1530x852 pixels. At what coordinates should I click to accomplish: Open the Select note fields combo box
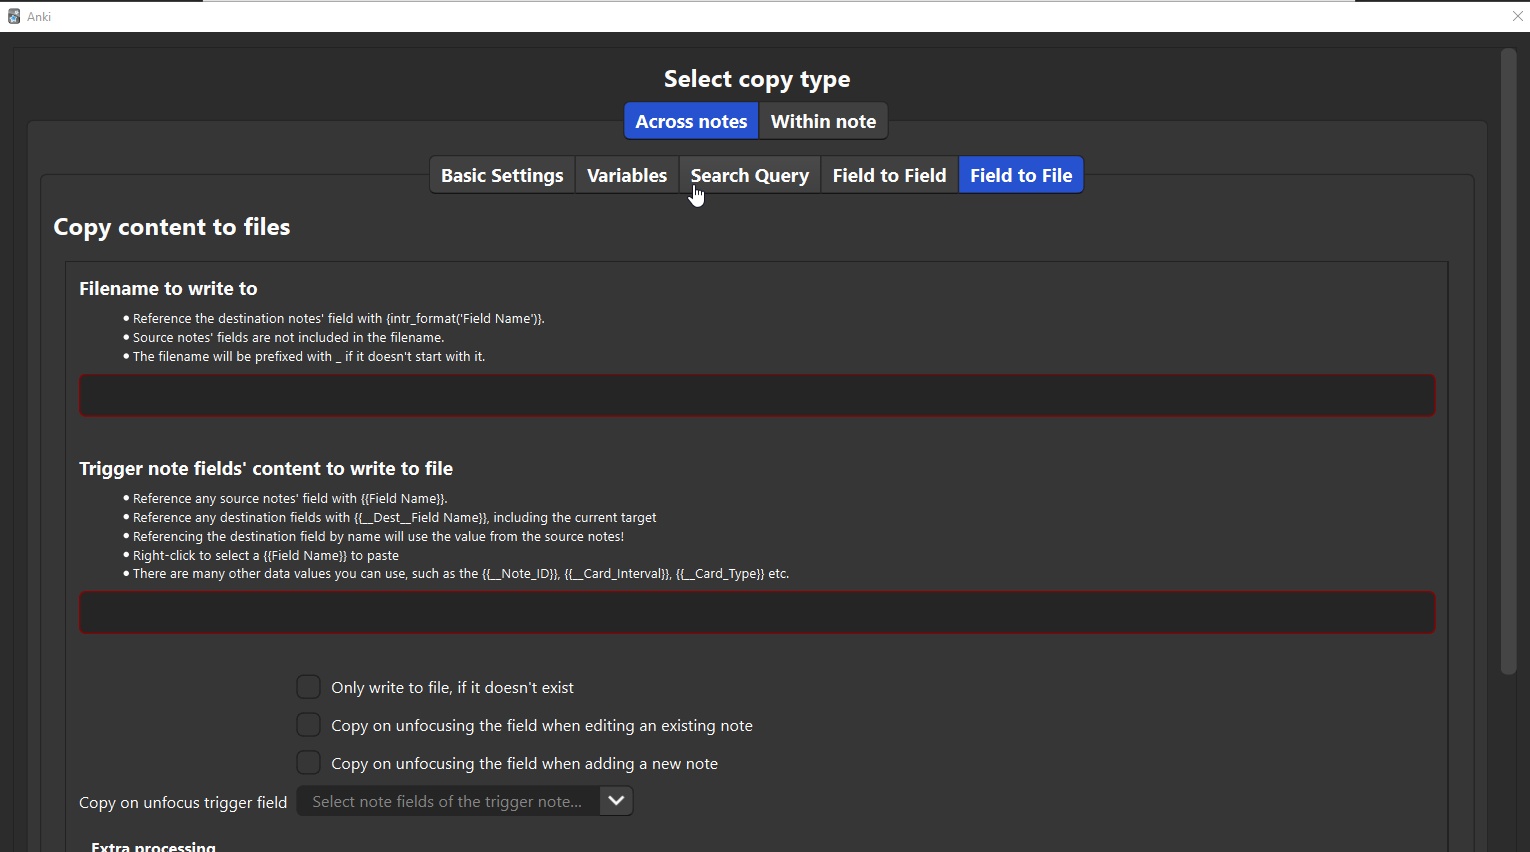(448, 801)
